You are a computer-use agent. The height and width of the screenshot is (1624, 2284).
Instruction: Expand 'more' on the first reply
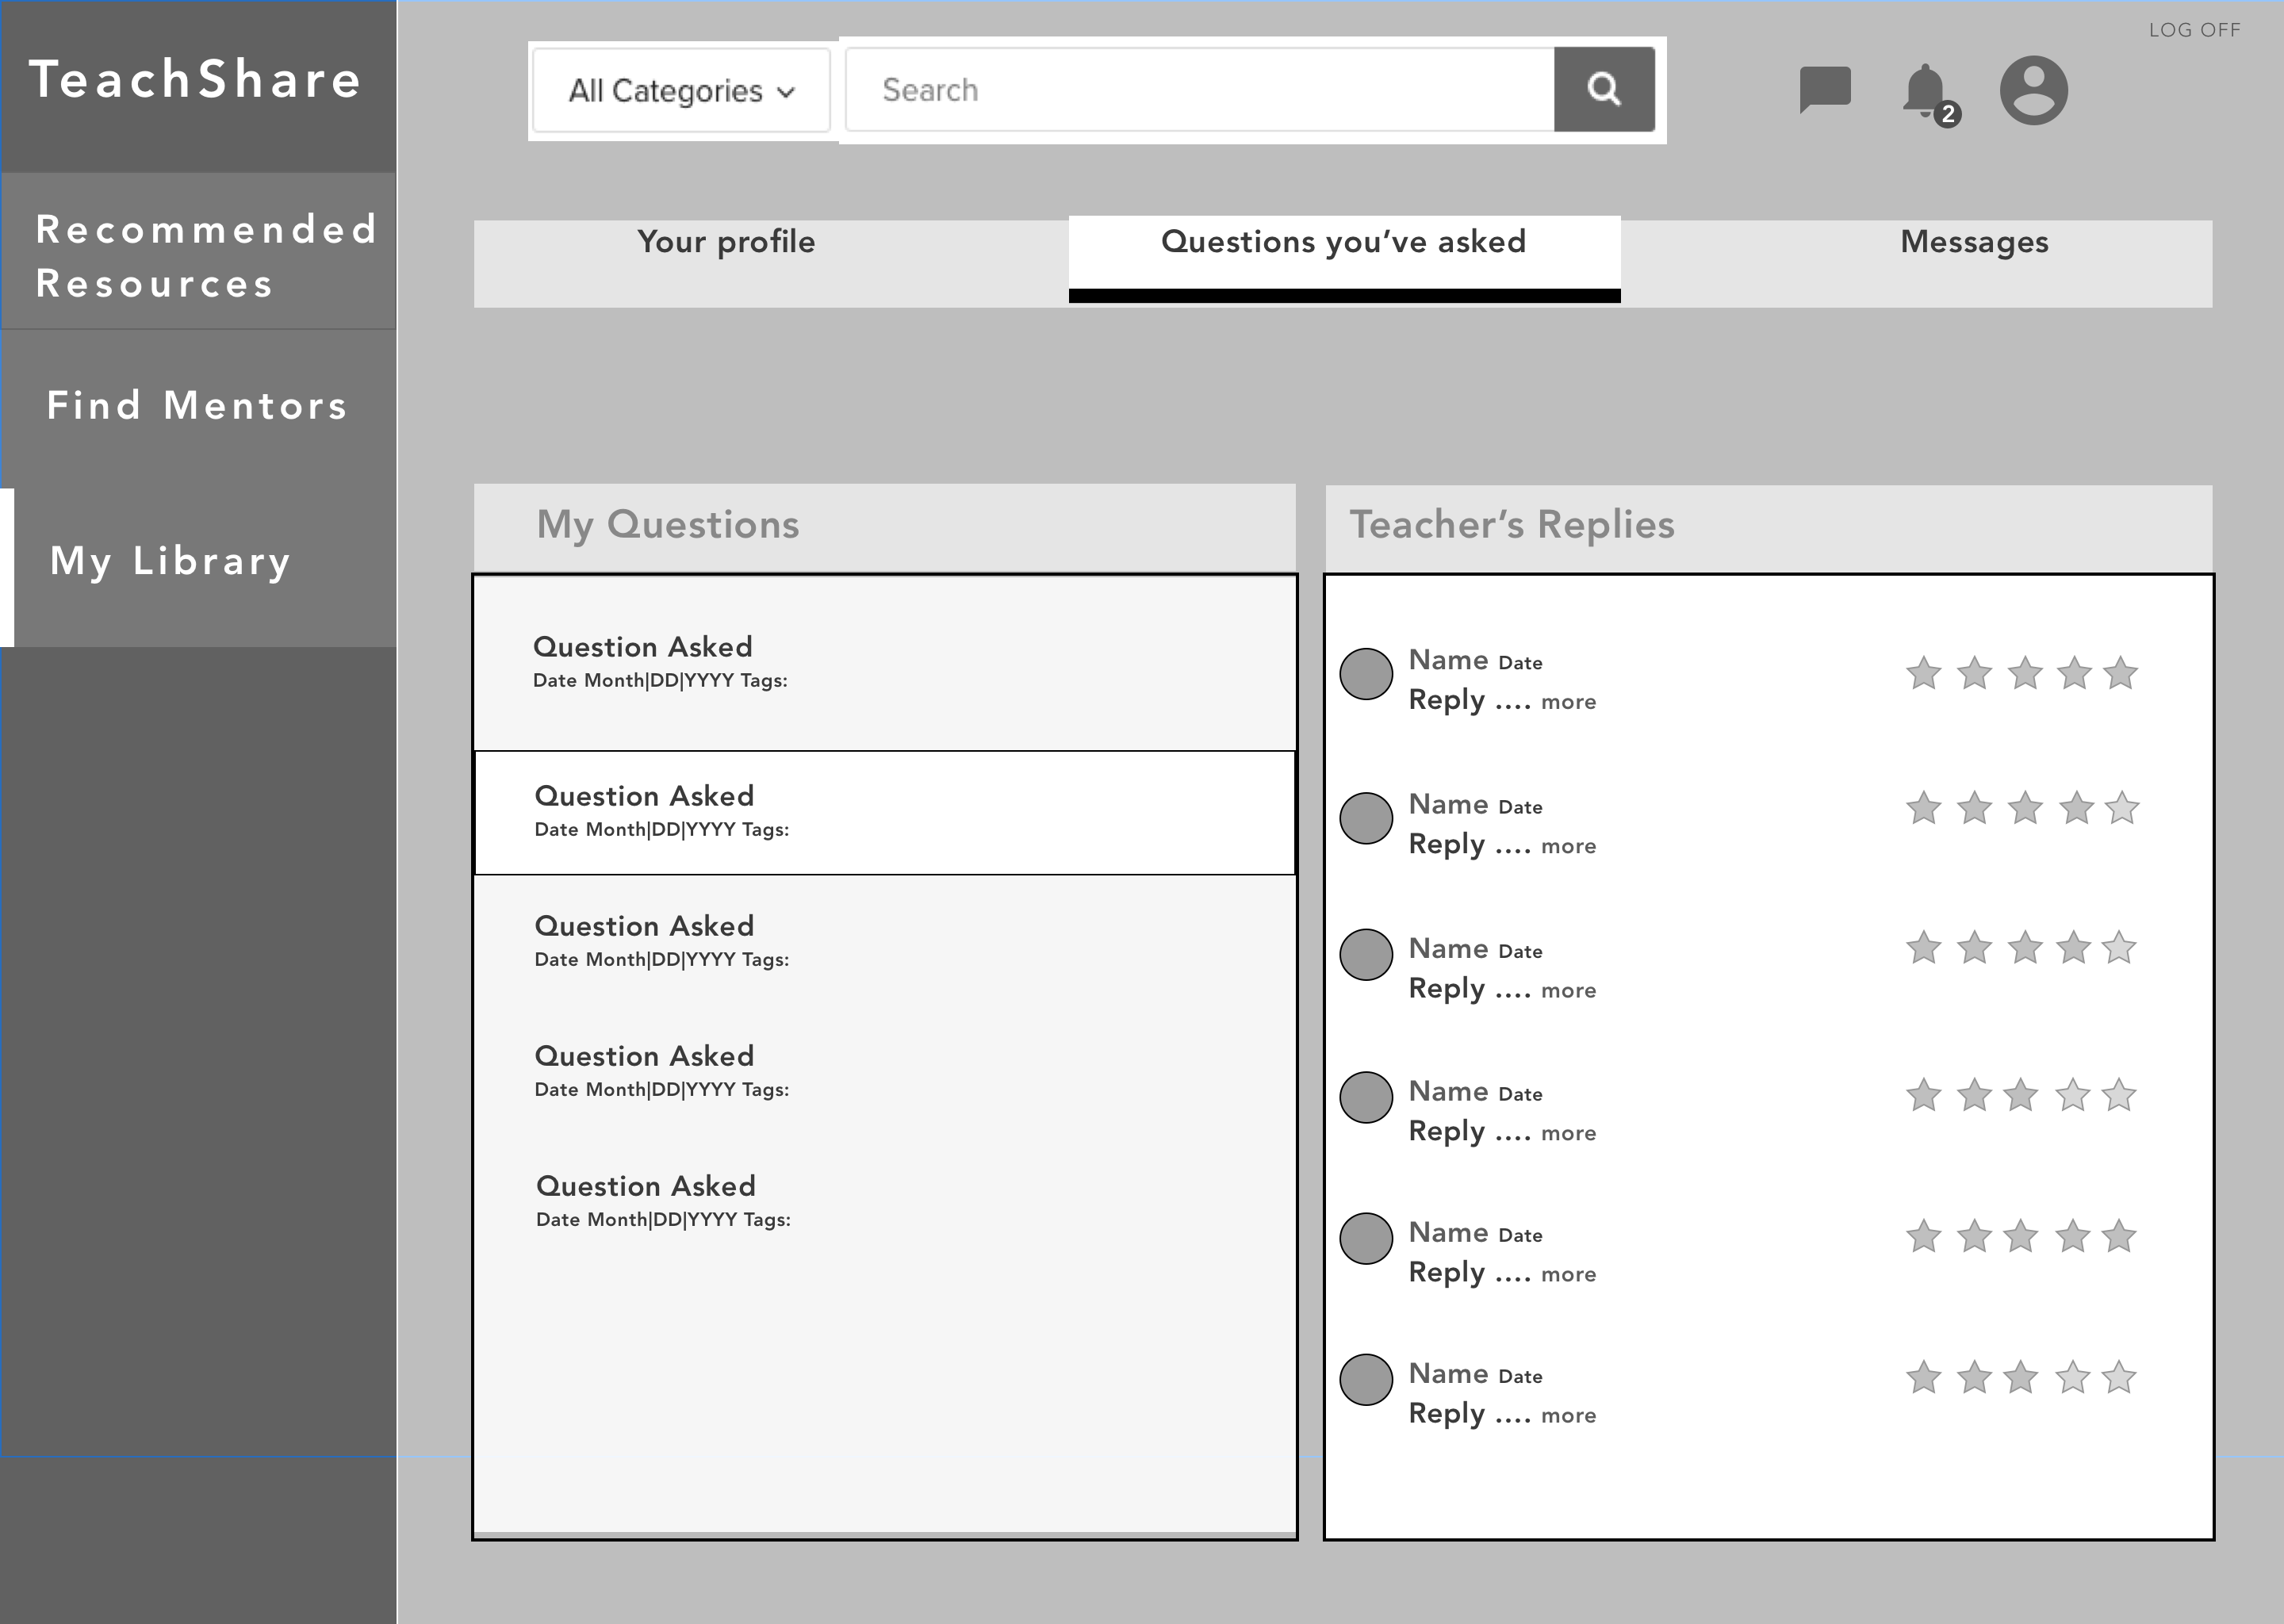1568,702
